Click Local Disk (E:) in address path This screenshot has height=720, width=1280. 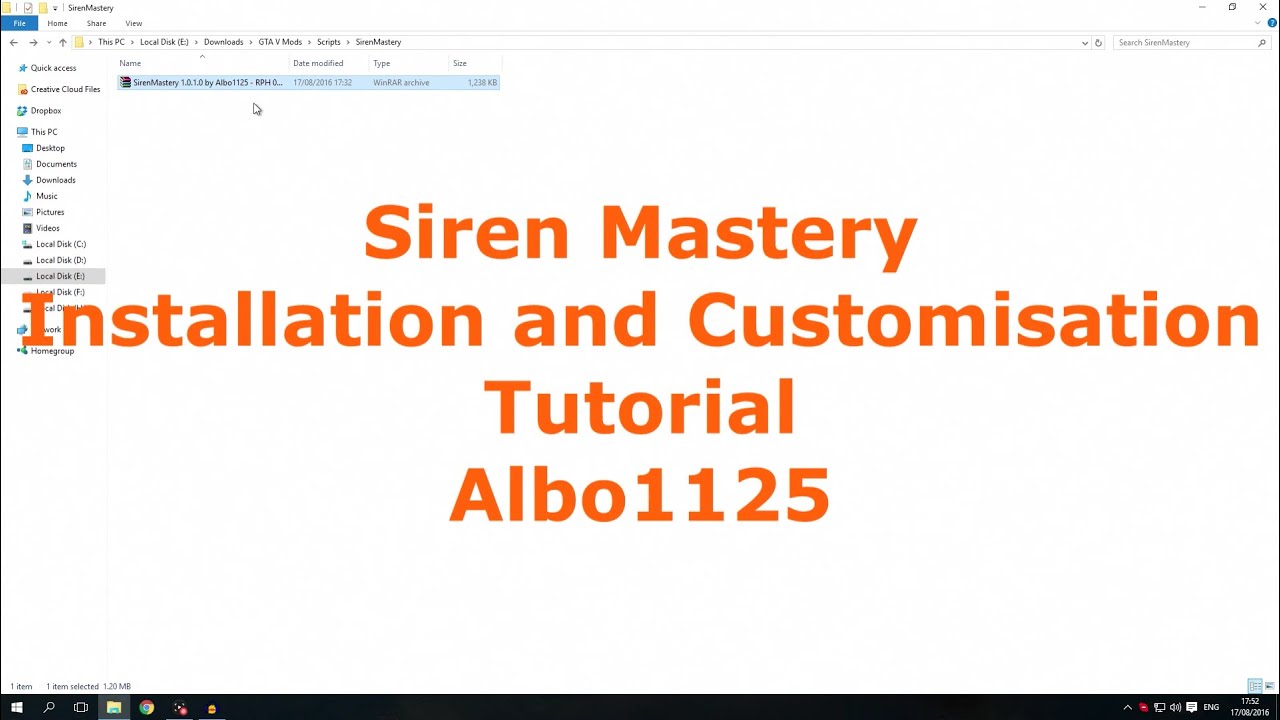point(164,42)
